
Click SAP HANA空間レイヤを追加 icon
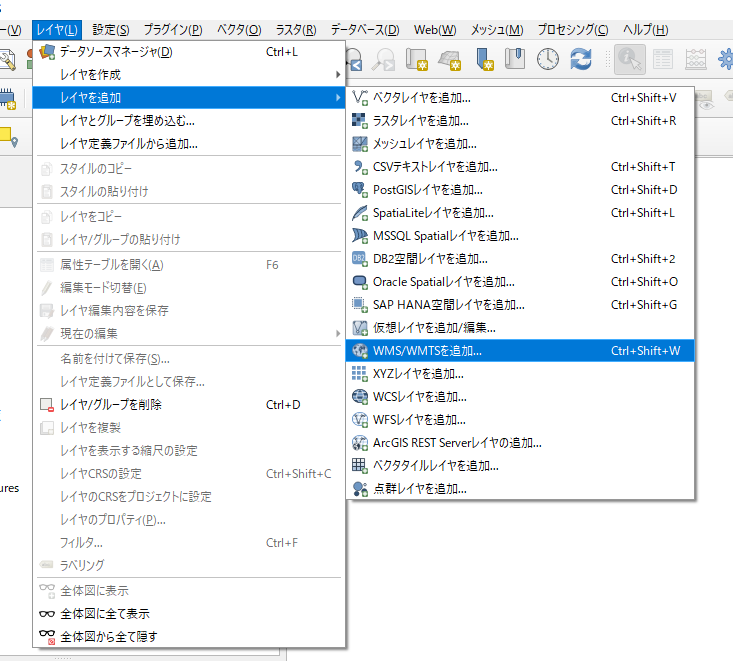[359, 305]
